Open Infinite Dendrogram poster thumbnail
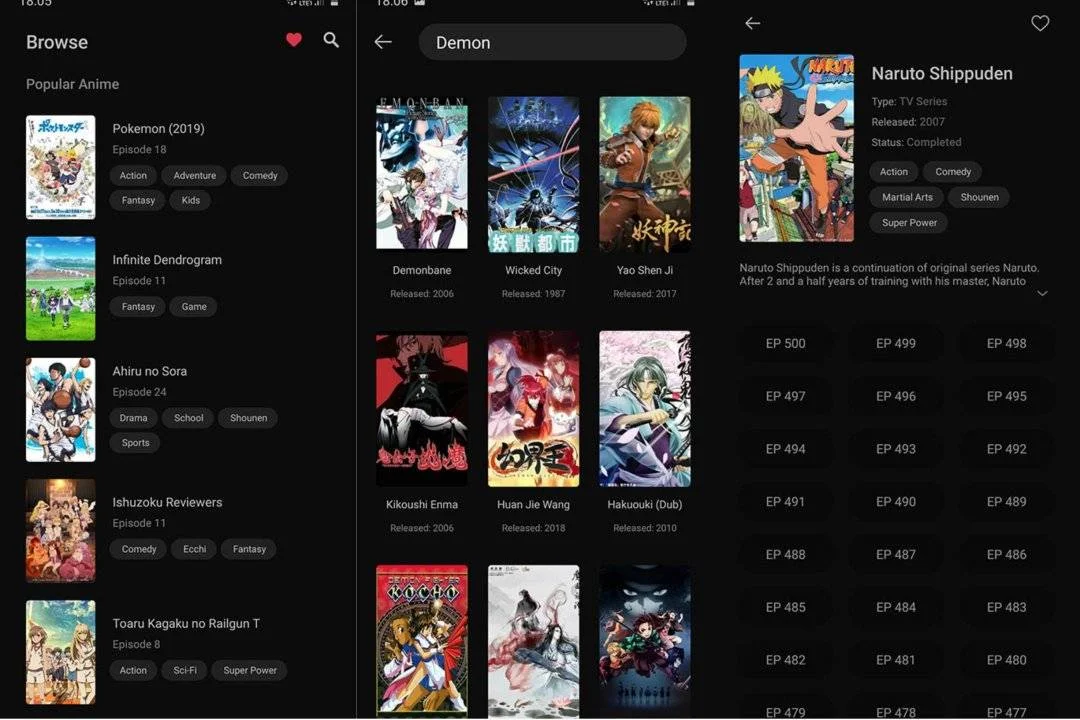This screenshot has height=720, width=1080. coord(61,289)
